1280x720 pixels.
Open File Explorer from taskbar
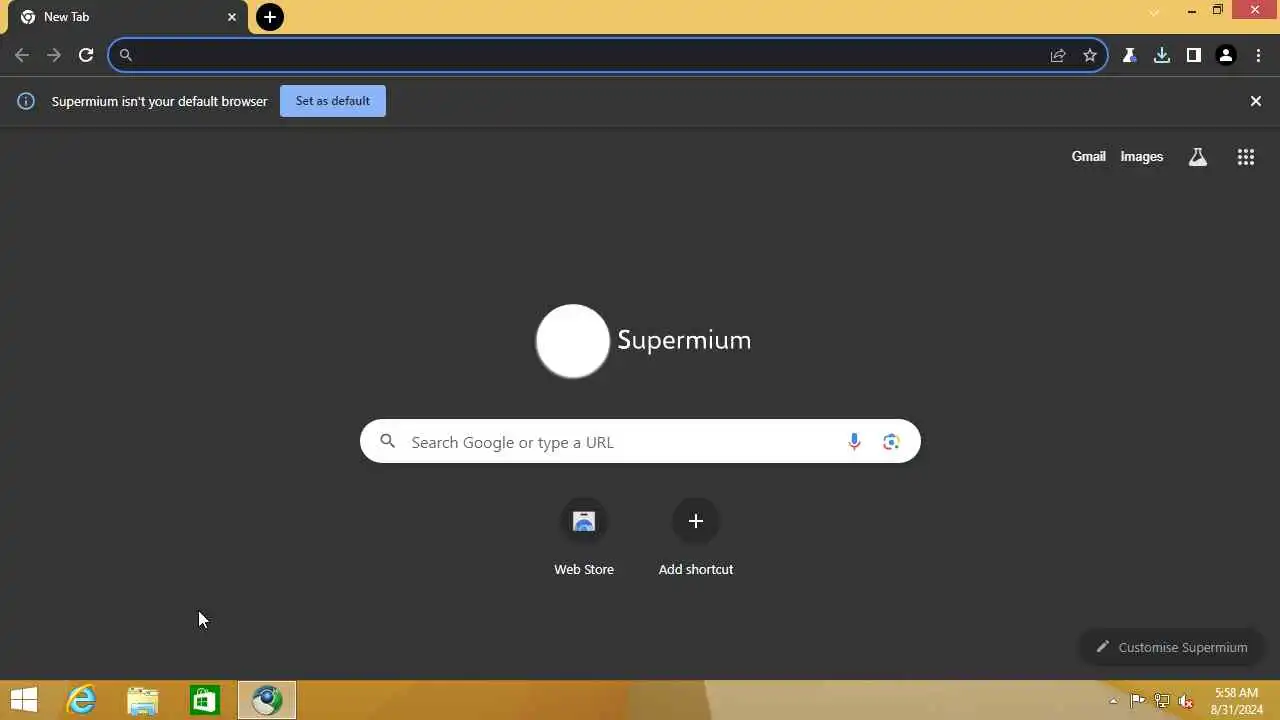pos(143,700)
